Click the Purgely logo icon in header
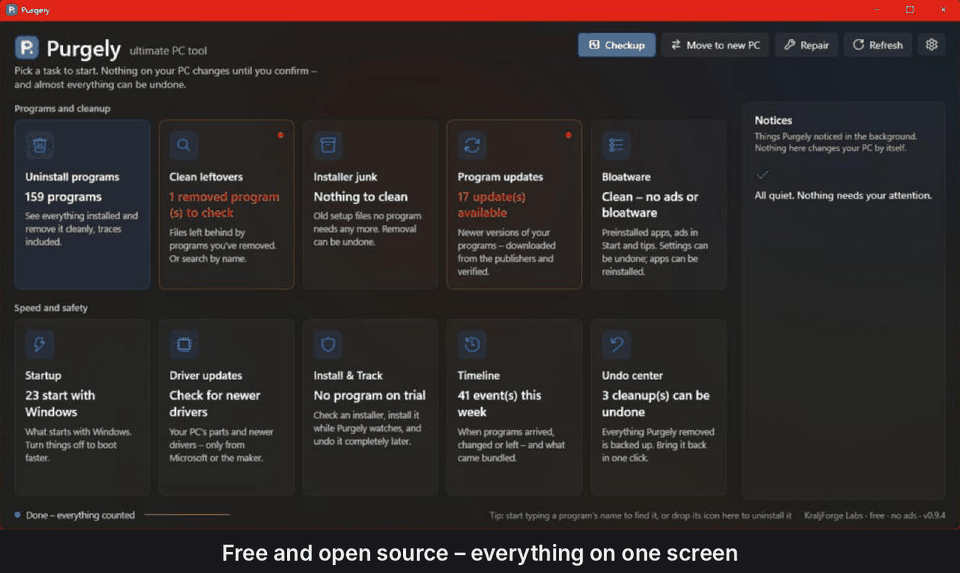Screen dimensions: 960x573 pos(27,48)
